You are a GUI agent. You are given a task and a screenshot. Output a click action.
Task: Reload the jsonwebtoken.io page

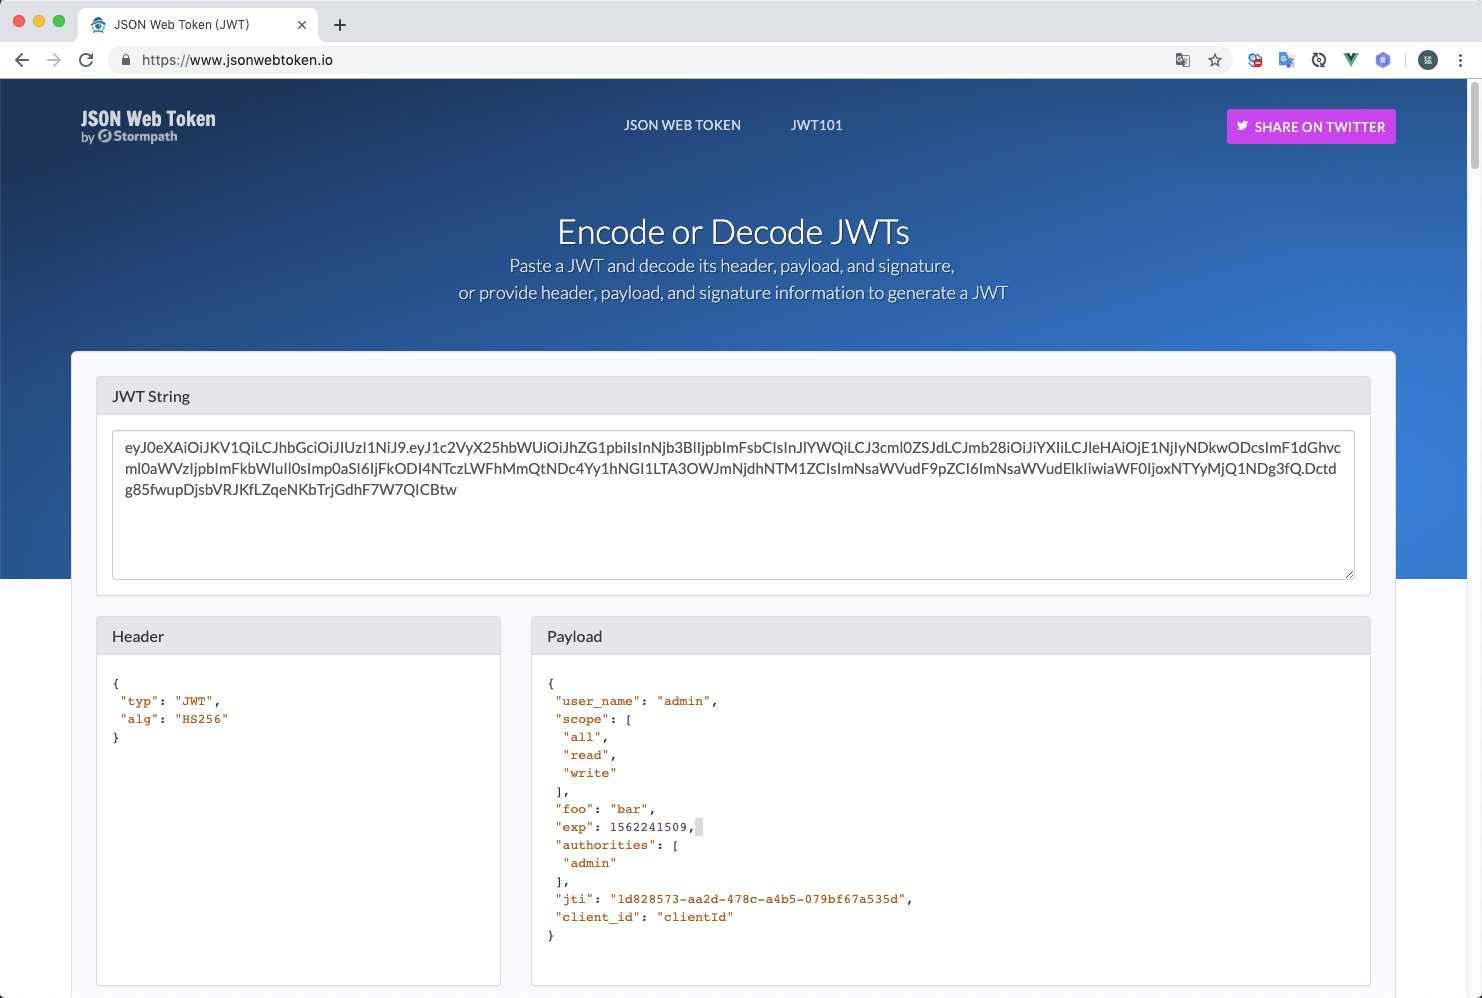86,60
